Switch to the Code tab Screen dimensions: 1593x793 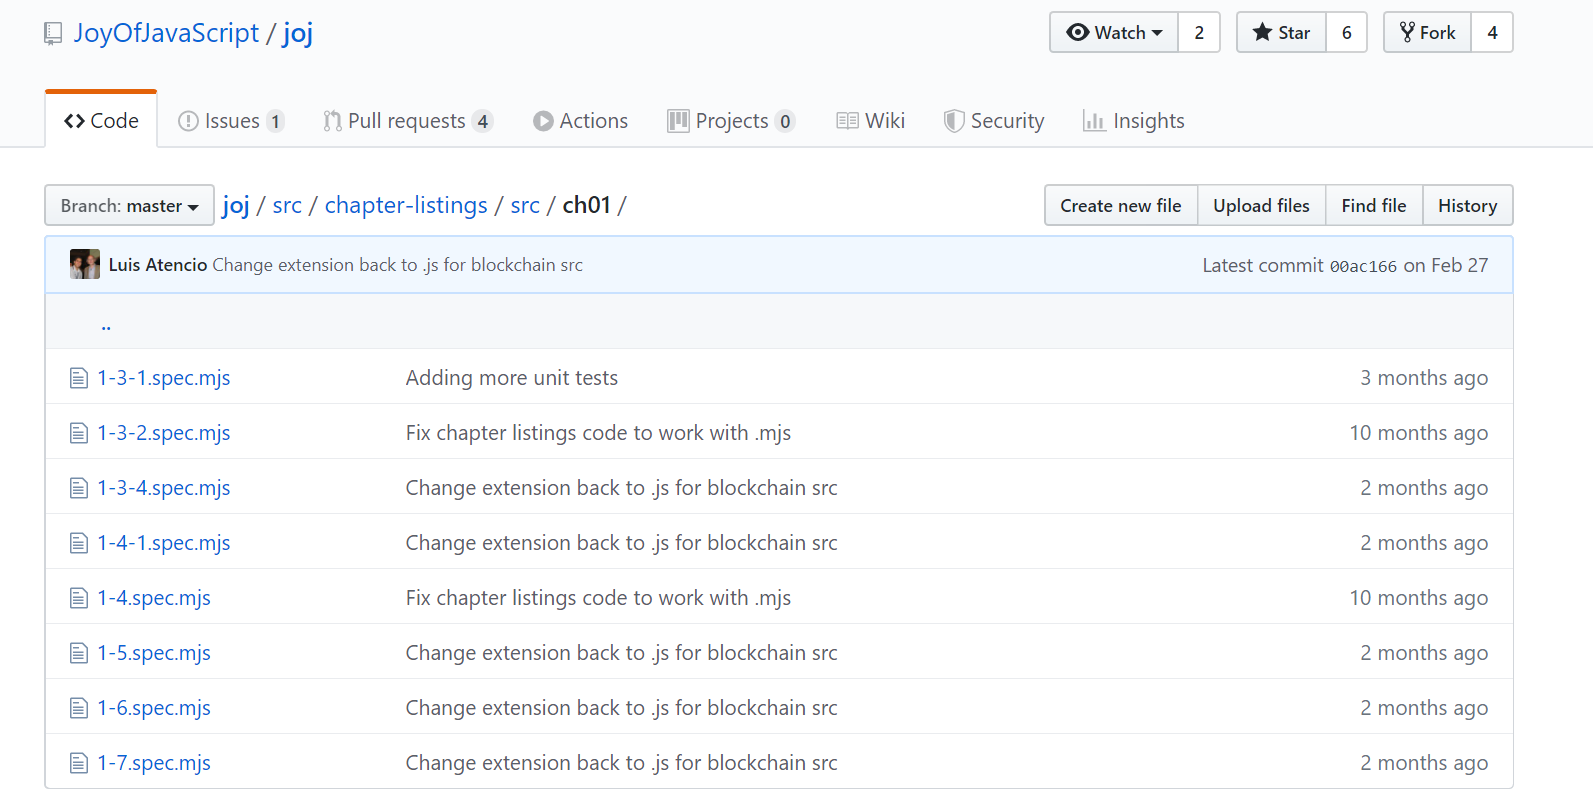pos(101,120)
